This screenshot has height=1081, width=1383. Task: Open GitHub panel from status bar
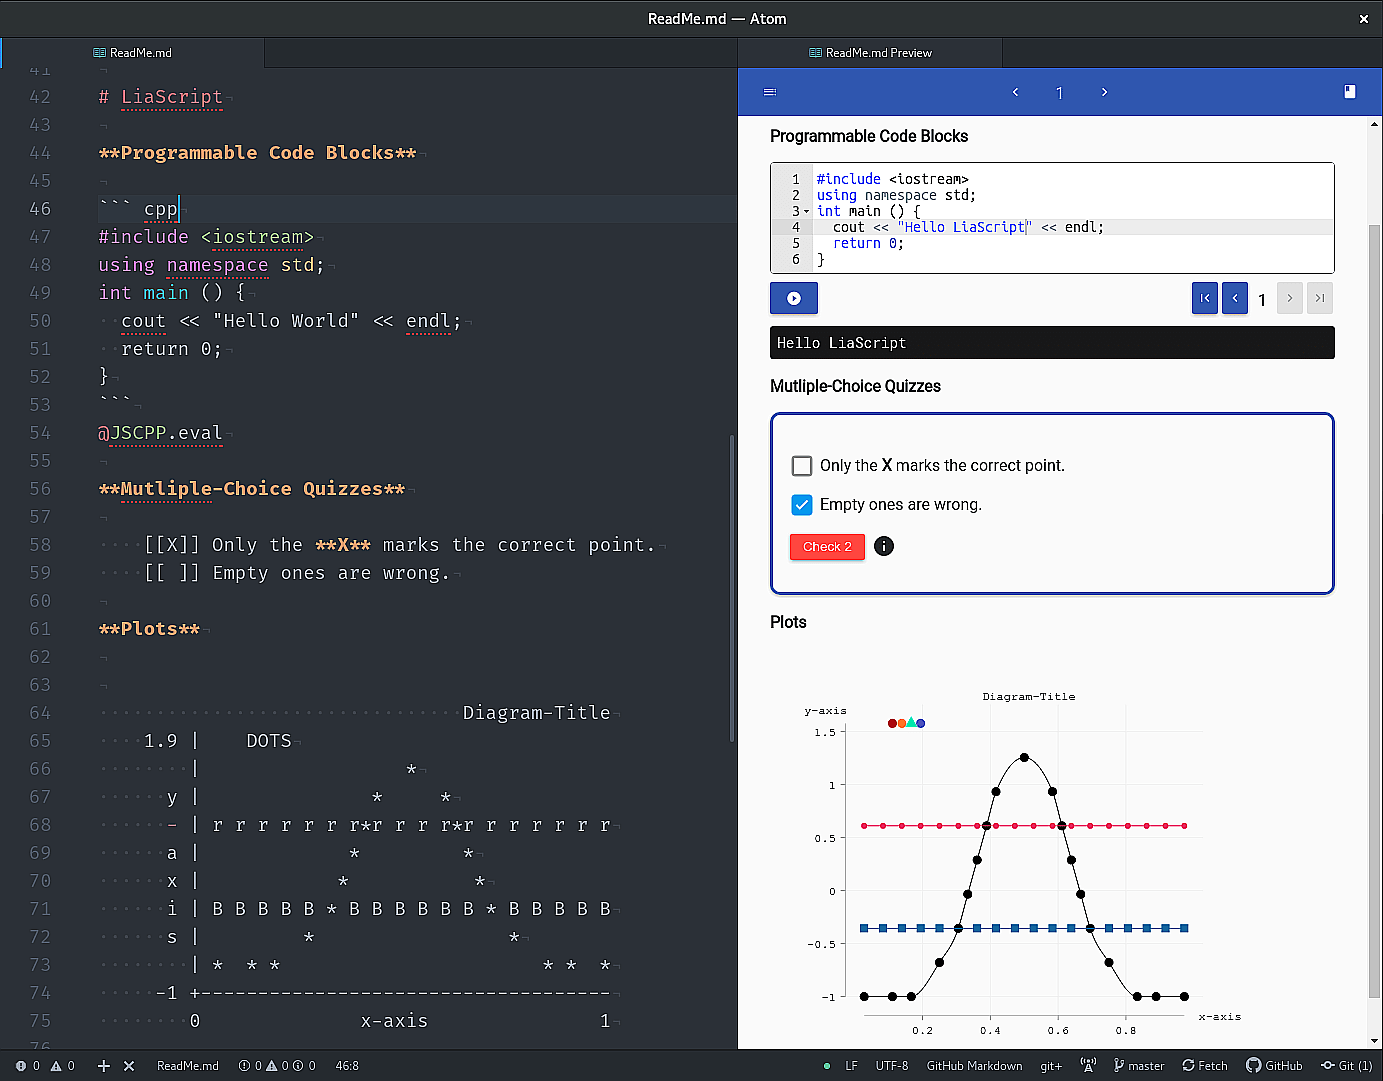(x=1274, y=1066)
